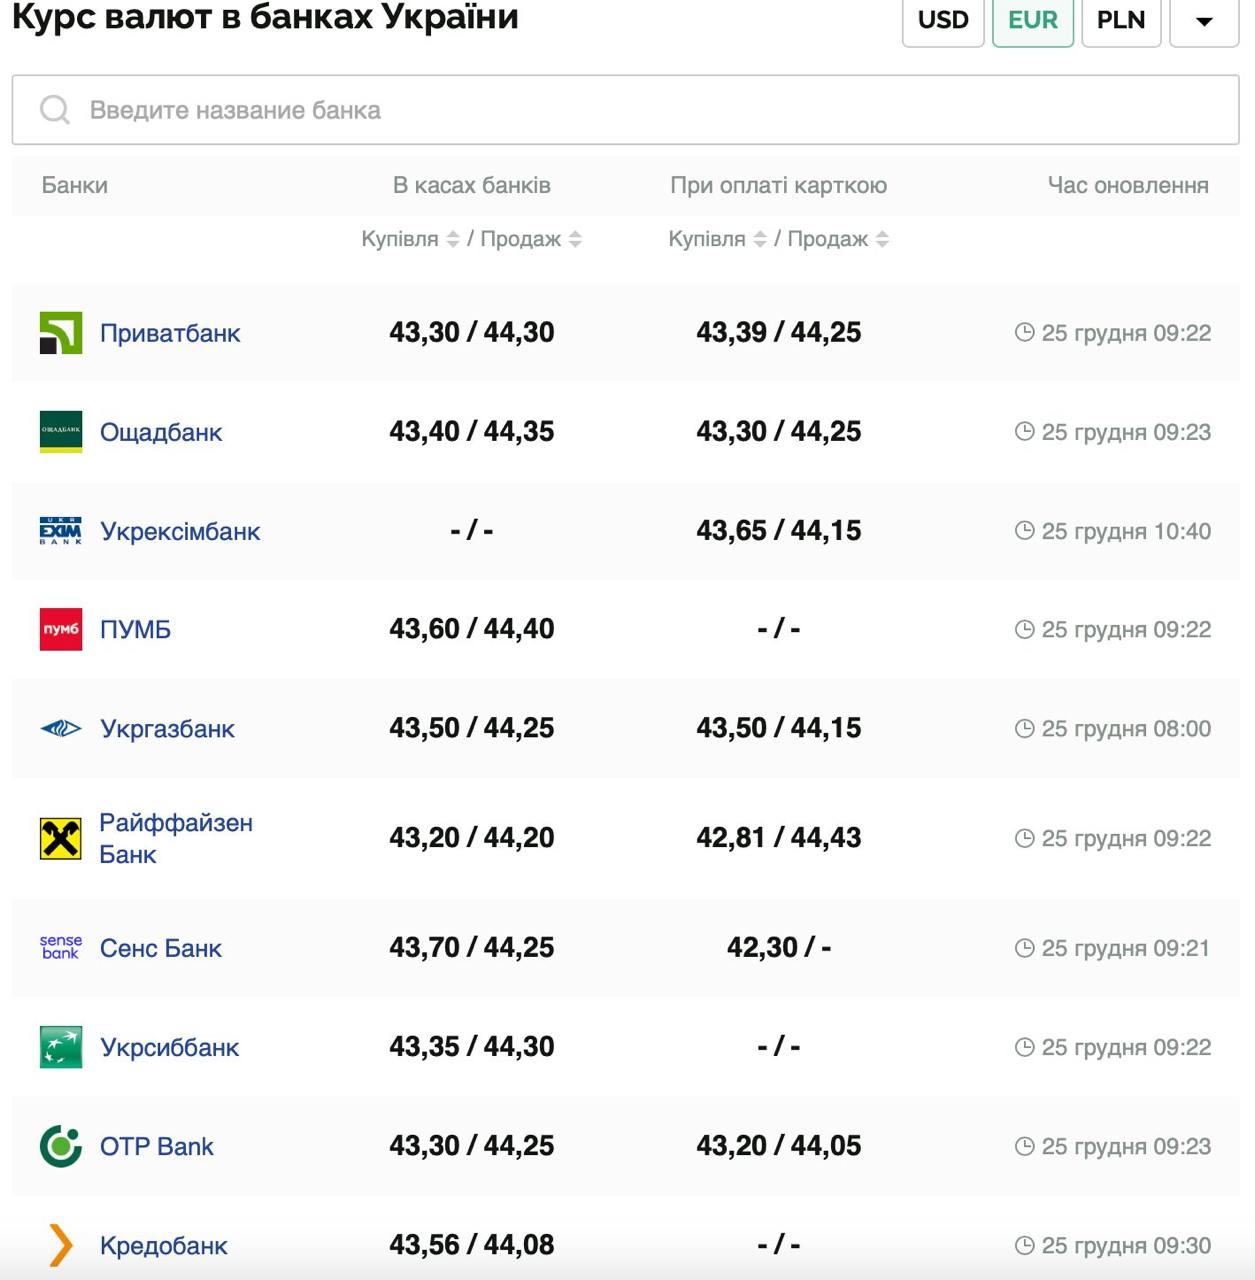Select the EUR currency tab
Image resolution: width=1255 pixels, height=1280 pixels.
[1032, 21]
